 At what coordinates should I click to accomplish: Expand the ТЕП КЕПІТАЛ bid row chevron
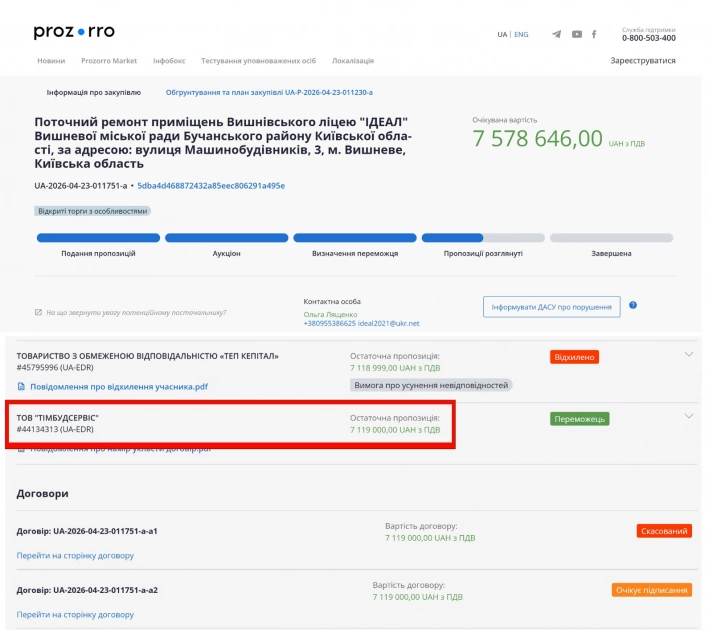689,354
